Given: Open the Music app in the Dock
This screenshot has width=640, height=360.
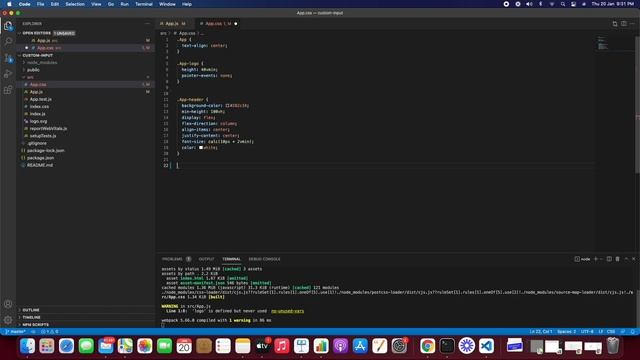Looking at the screenshot, I should click(282, 346).
